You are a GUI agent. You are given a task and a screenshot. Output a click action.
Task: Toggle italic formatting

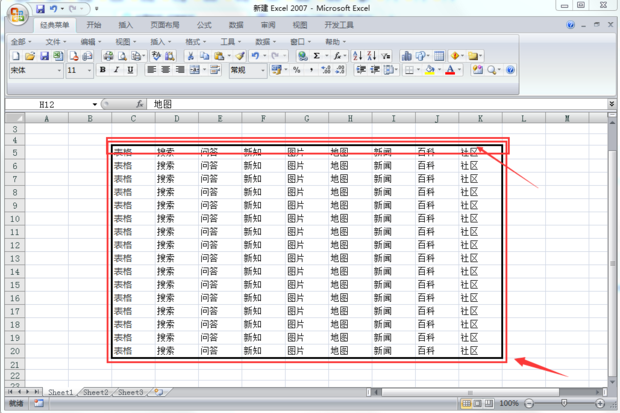click(117, 70)
